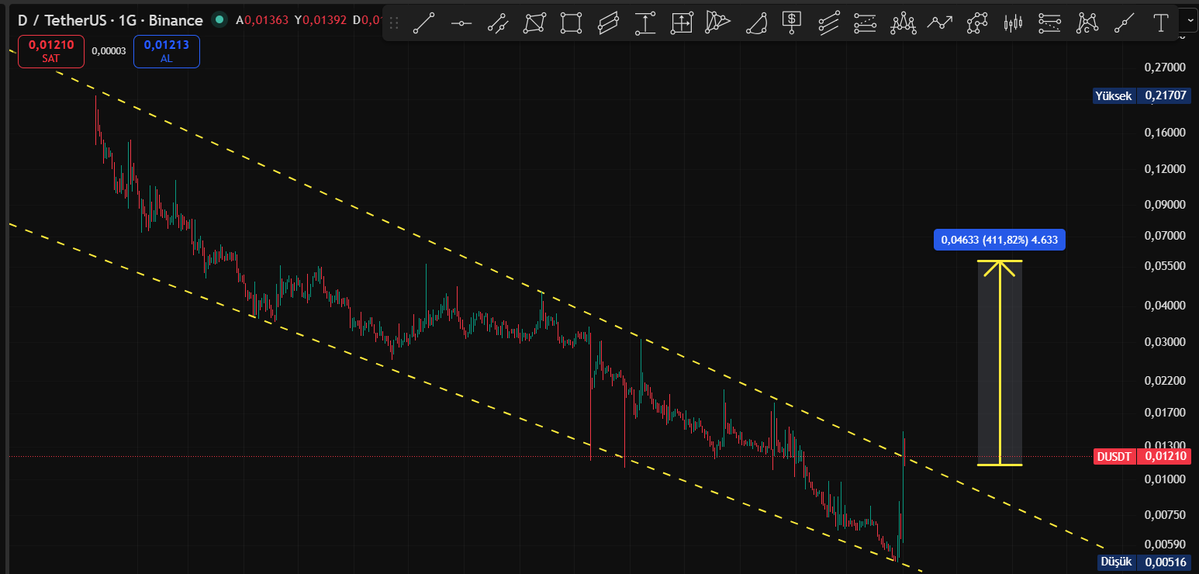Click the Y 0,01392 high value

pyautogui.click(x=320, y=21)
